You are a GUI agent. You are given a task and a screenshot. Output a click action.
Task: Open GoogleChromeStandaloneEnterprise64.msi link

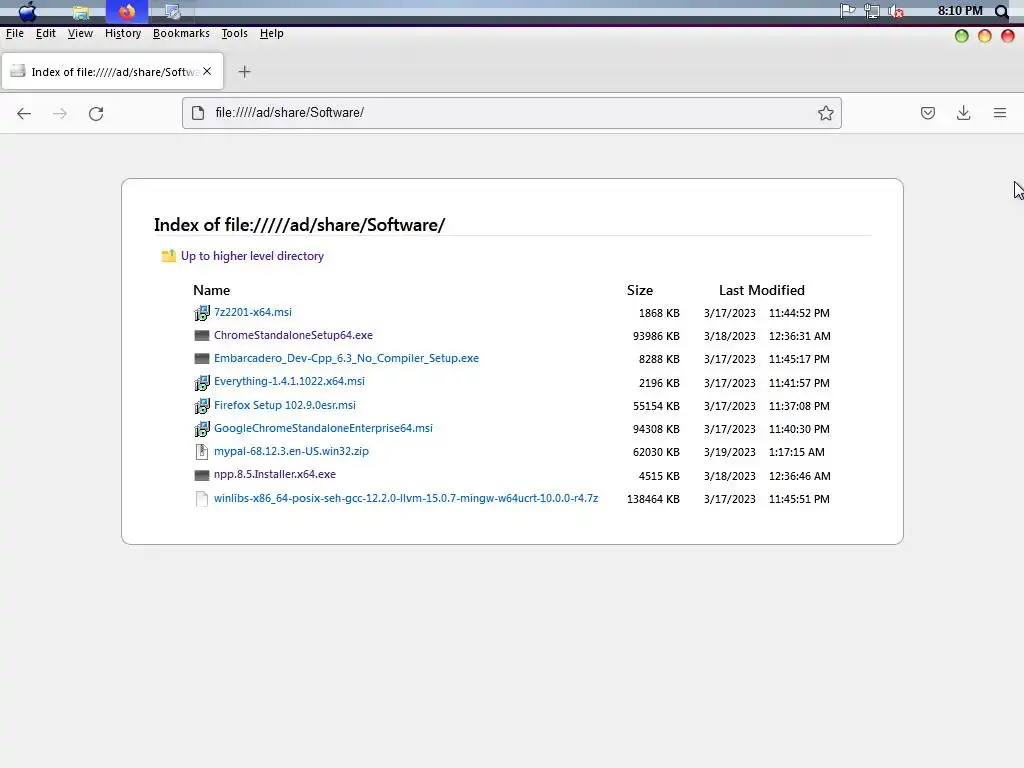[323, 428]
